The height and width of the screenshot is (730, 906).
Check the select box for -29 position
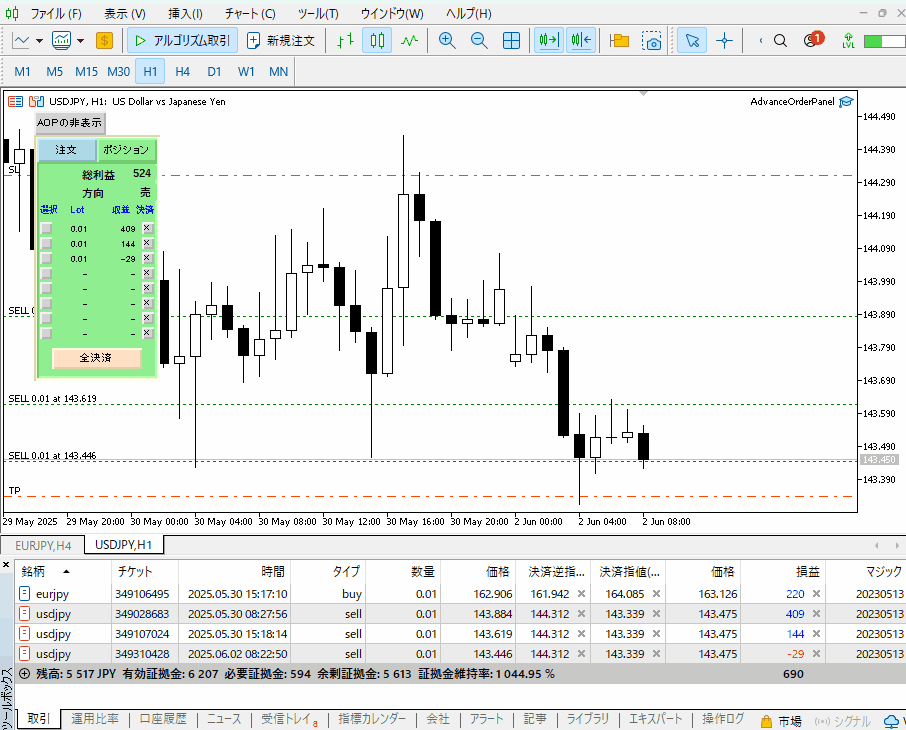click(46, 258)
